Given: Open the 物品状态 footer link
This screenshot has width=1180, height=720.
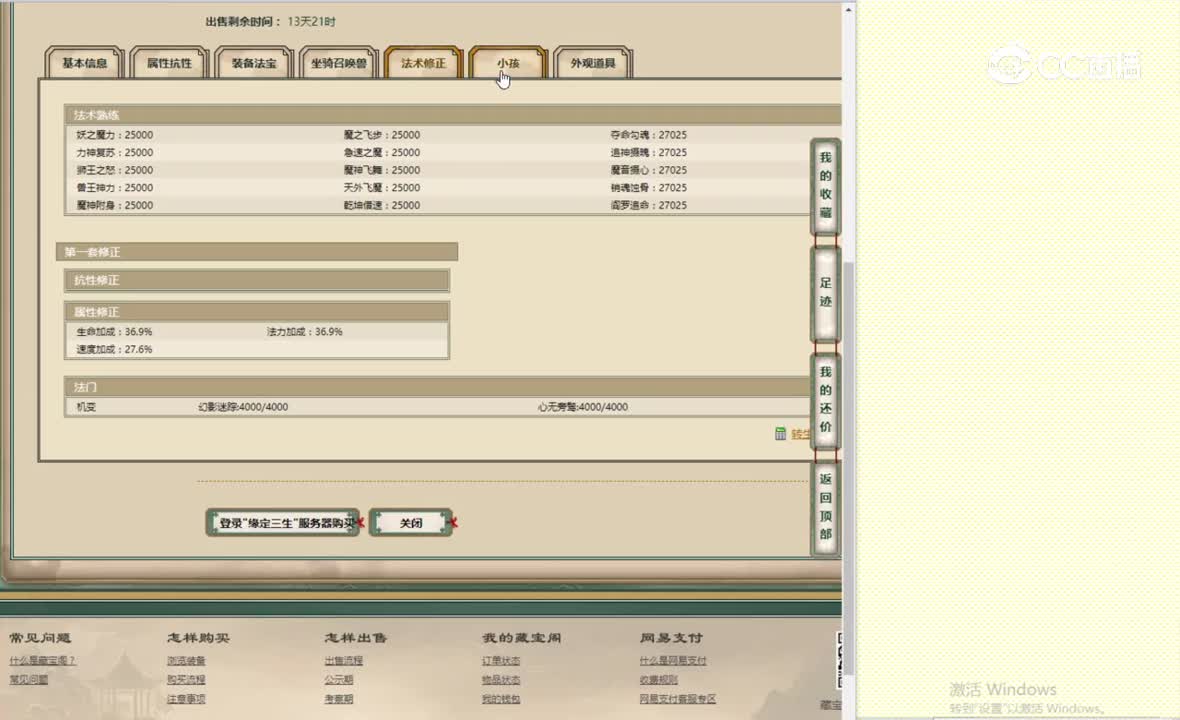Looking at the screenshot, I should click(x=501, y=679).
